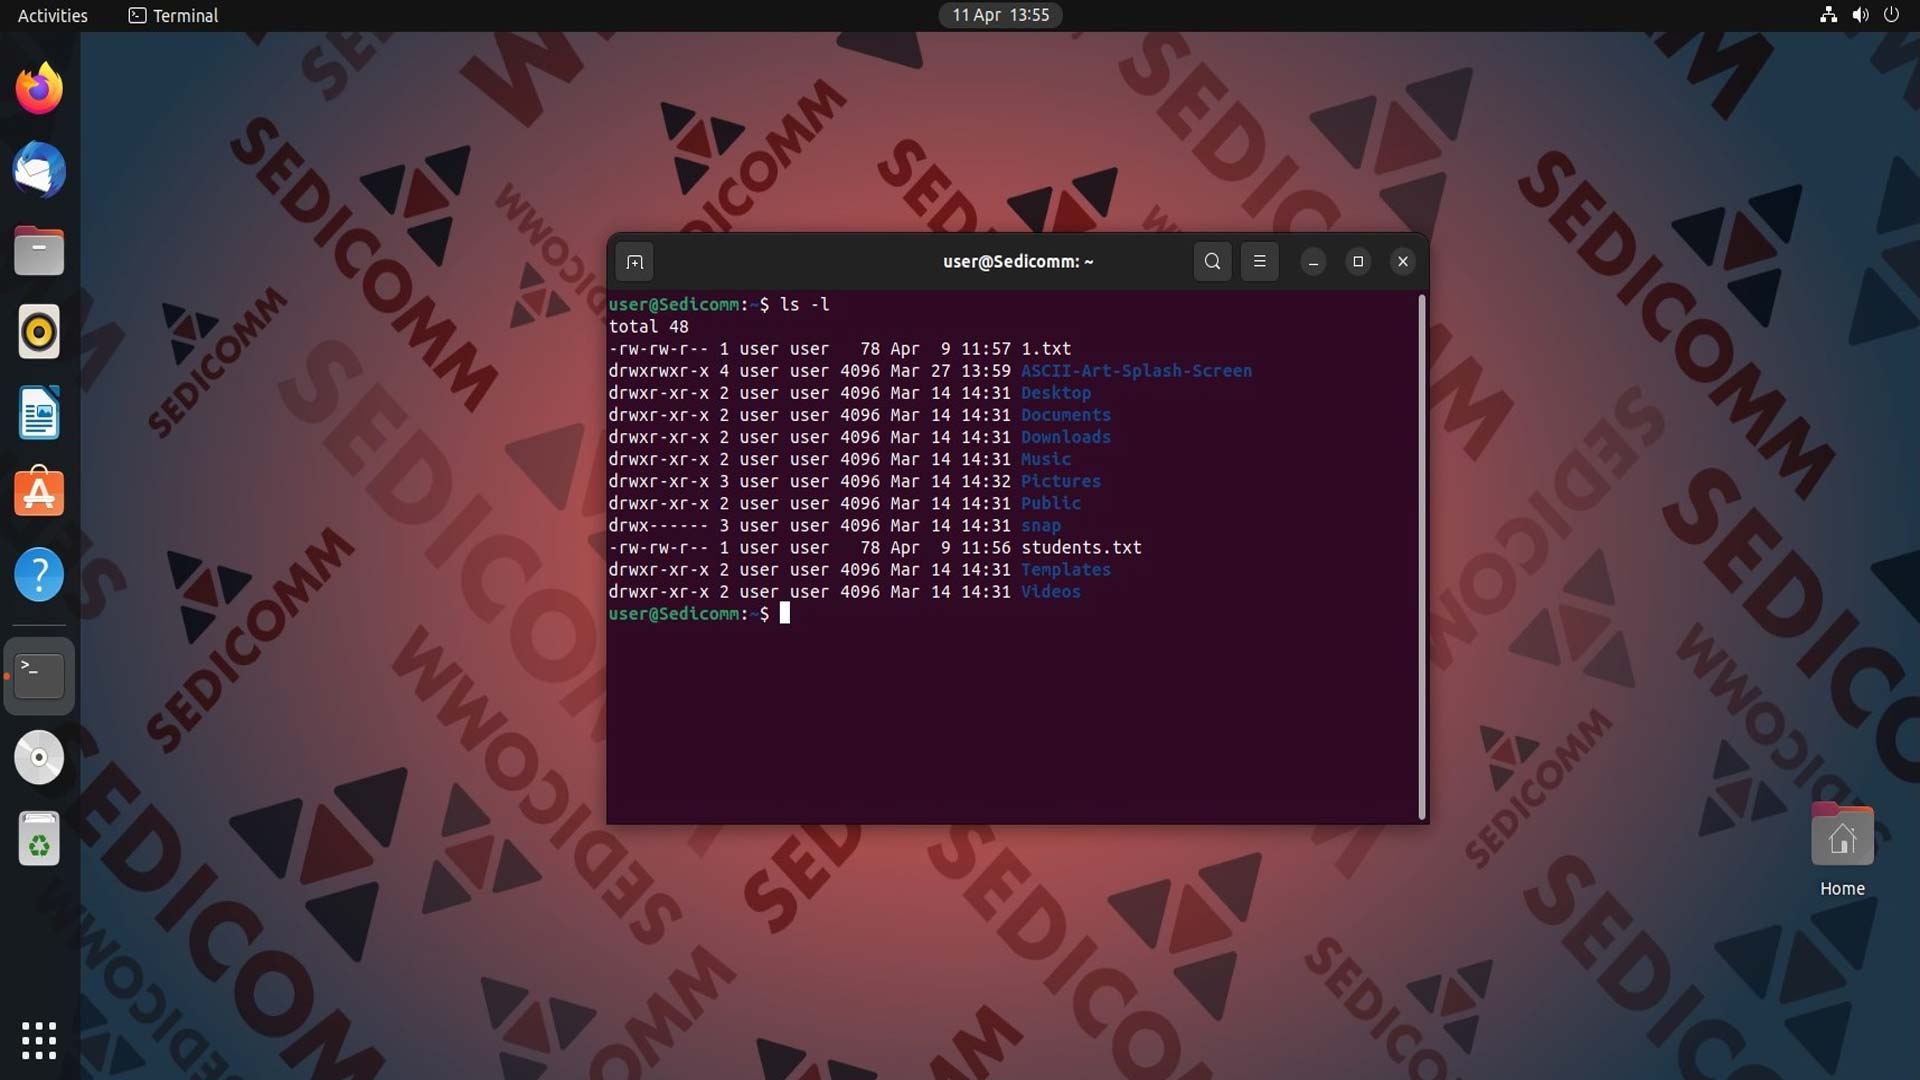Click the network status icon
The image size is (1920, 1080).
coord(1828,15)
